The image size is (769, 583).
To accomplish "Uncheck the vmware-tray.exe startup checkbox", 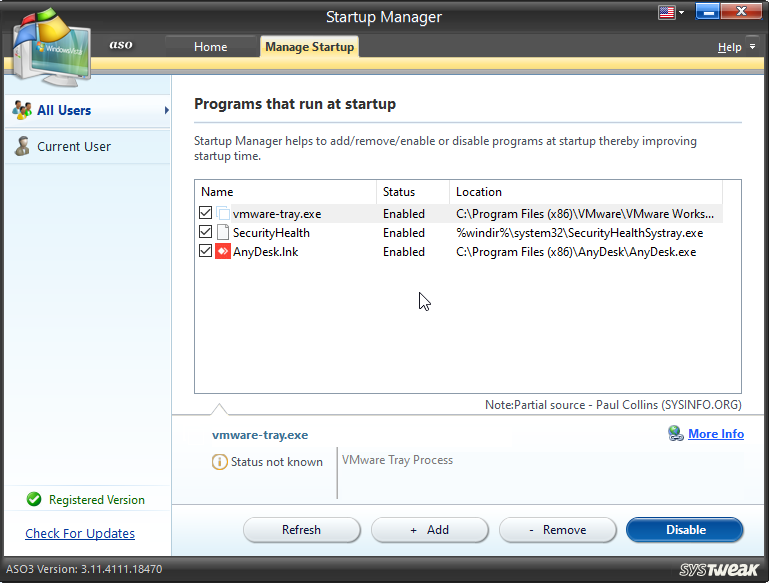I will point(206,214).
